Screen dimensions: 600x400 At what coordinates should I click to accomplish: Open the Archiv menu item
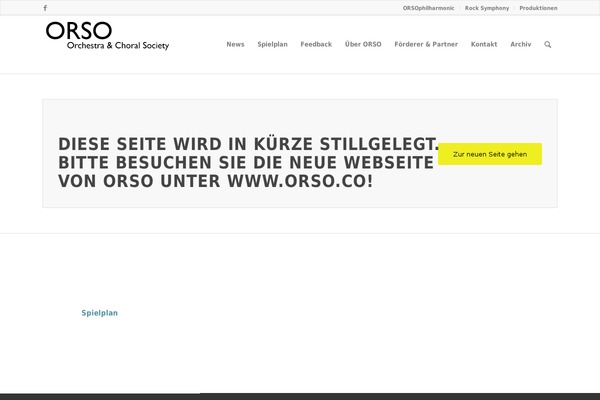(x=521, y=44)
